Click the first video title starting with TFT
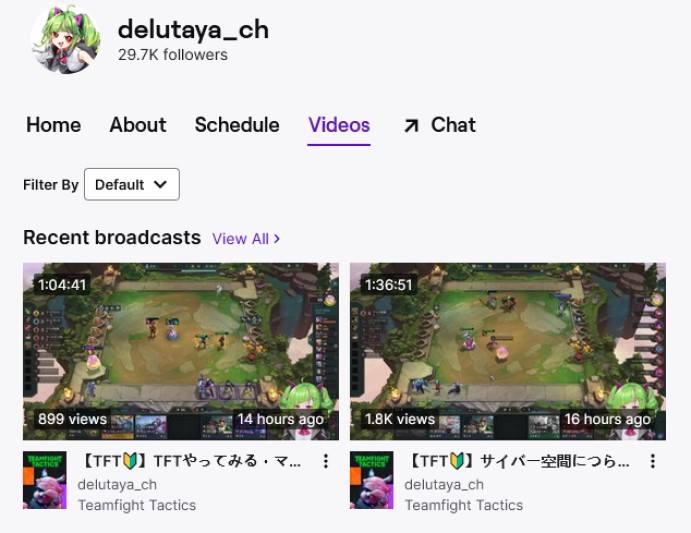This screenshot has width=691, height=533. 191,461
